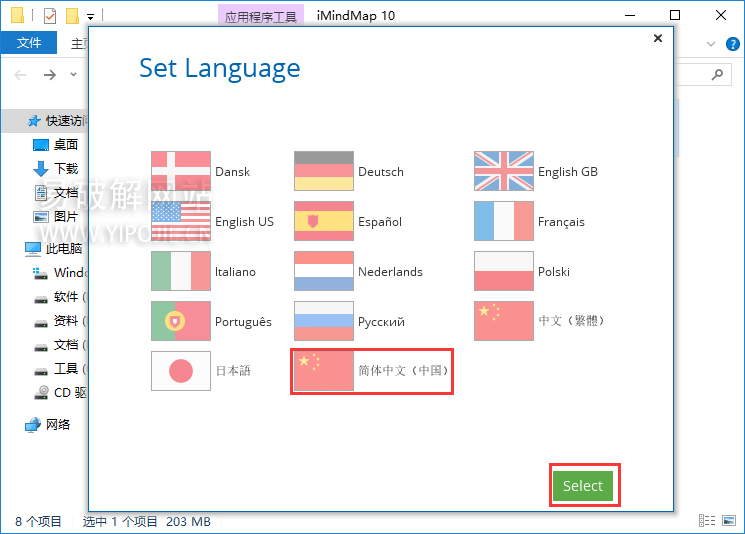Image resolution: width=745 pixels, height=534 pixels.
Task: Switch to the 应用程序工具 ribbon tab
Action: [x=260, y=16]
